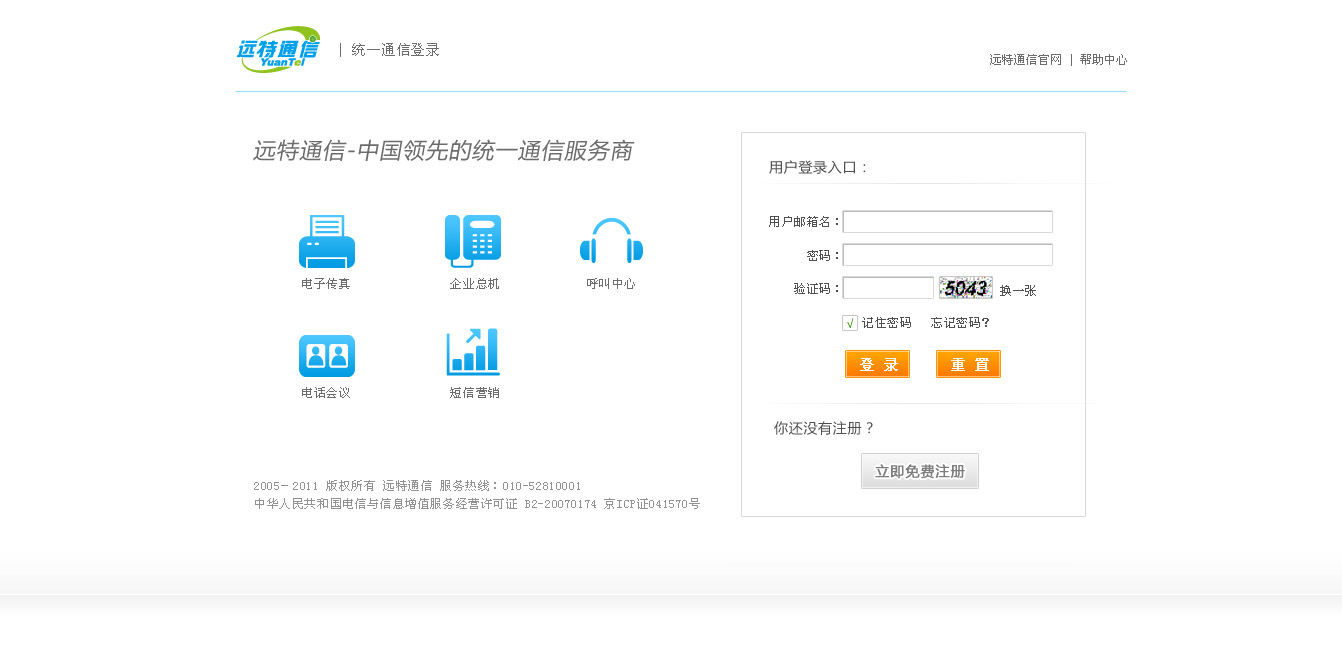Screen dimensions: 1342x650
Task: Open the 远特通信官网 link
Action: click(x=1026, y=60)
